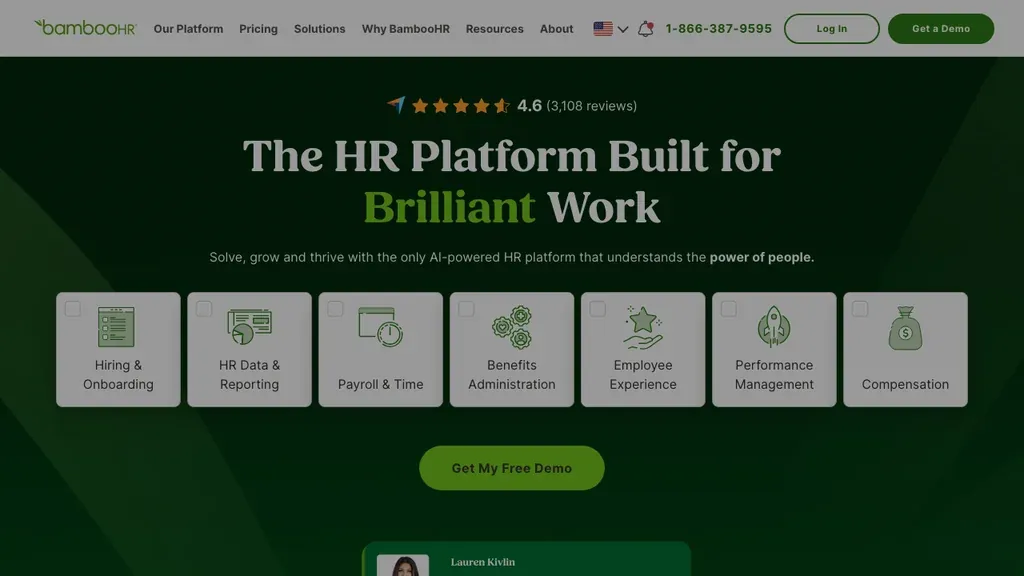Select the Employee Experience checkbox

[598, 309]
